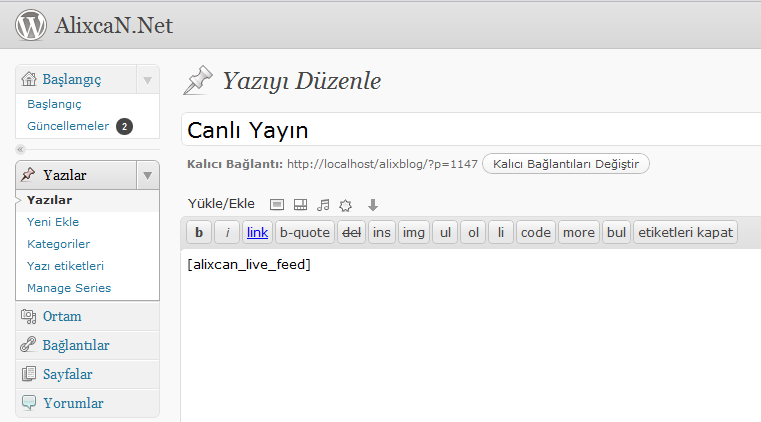Click the down-arrow icon after Yükle/Ekle

click(x=373, y=205)
